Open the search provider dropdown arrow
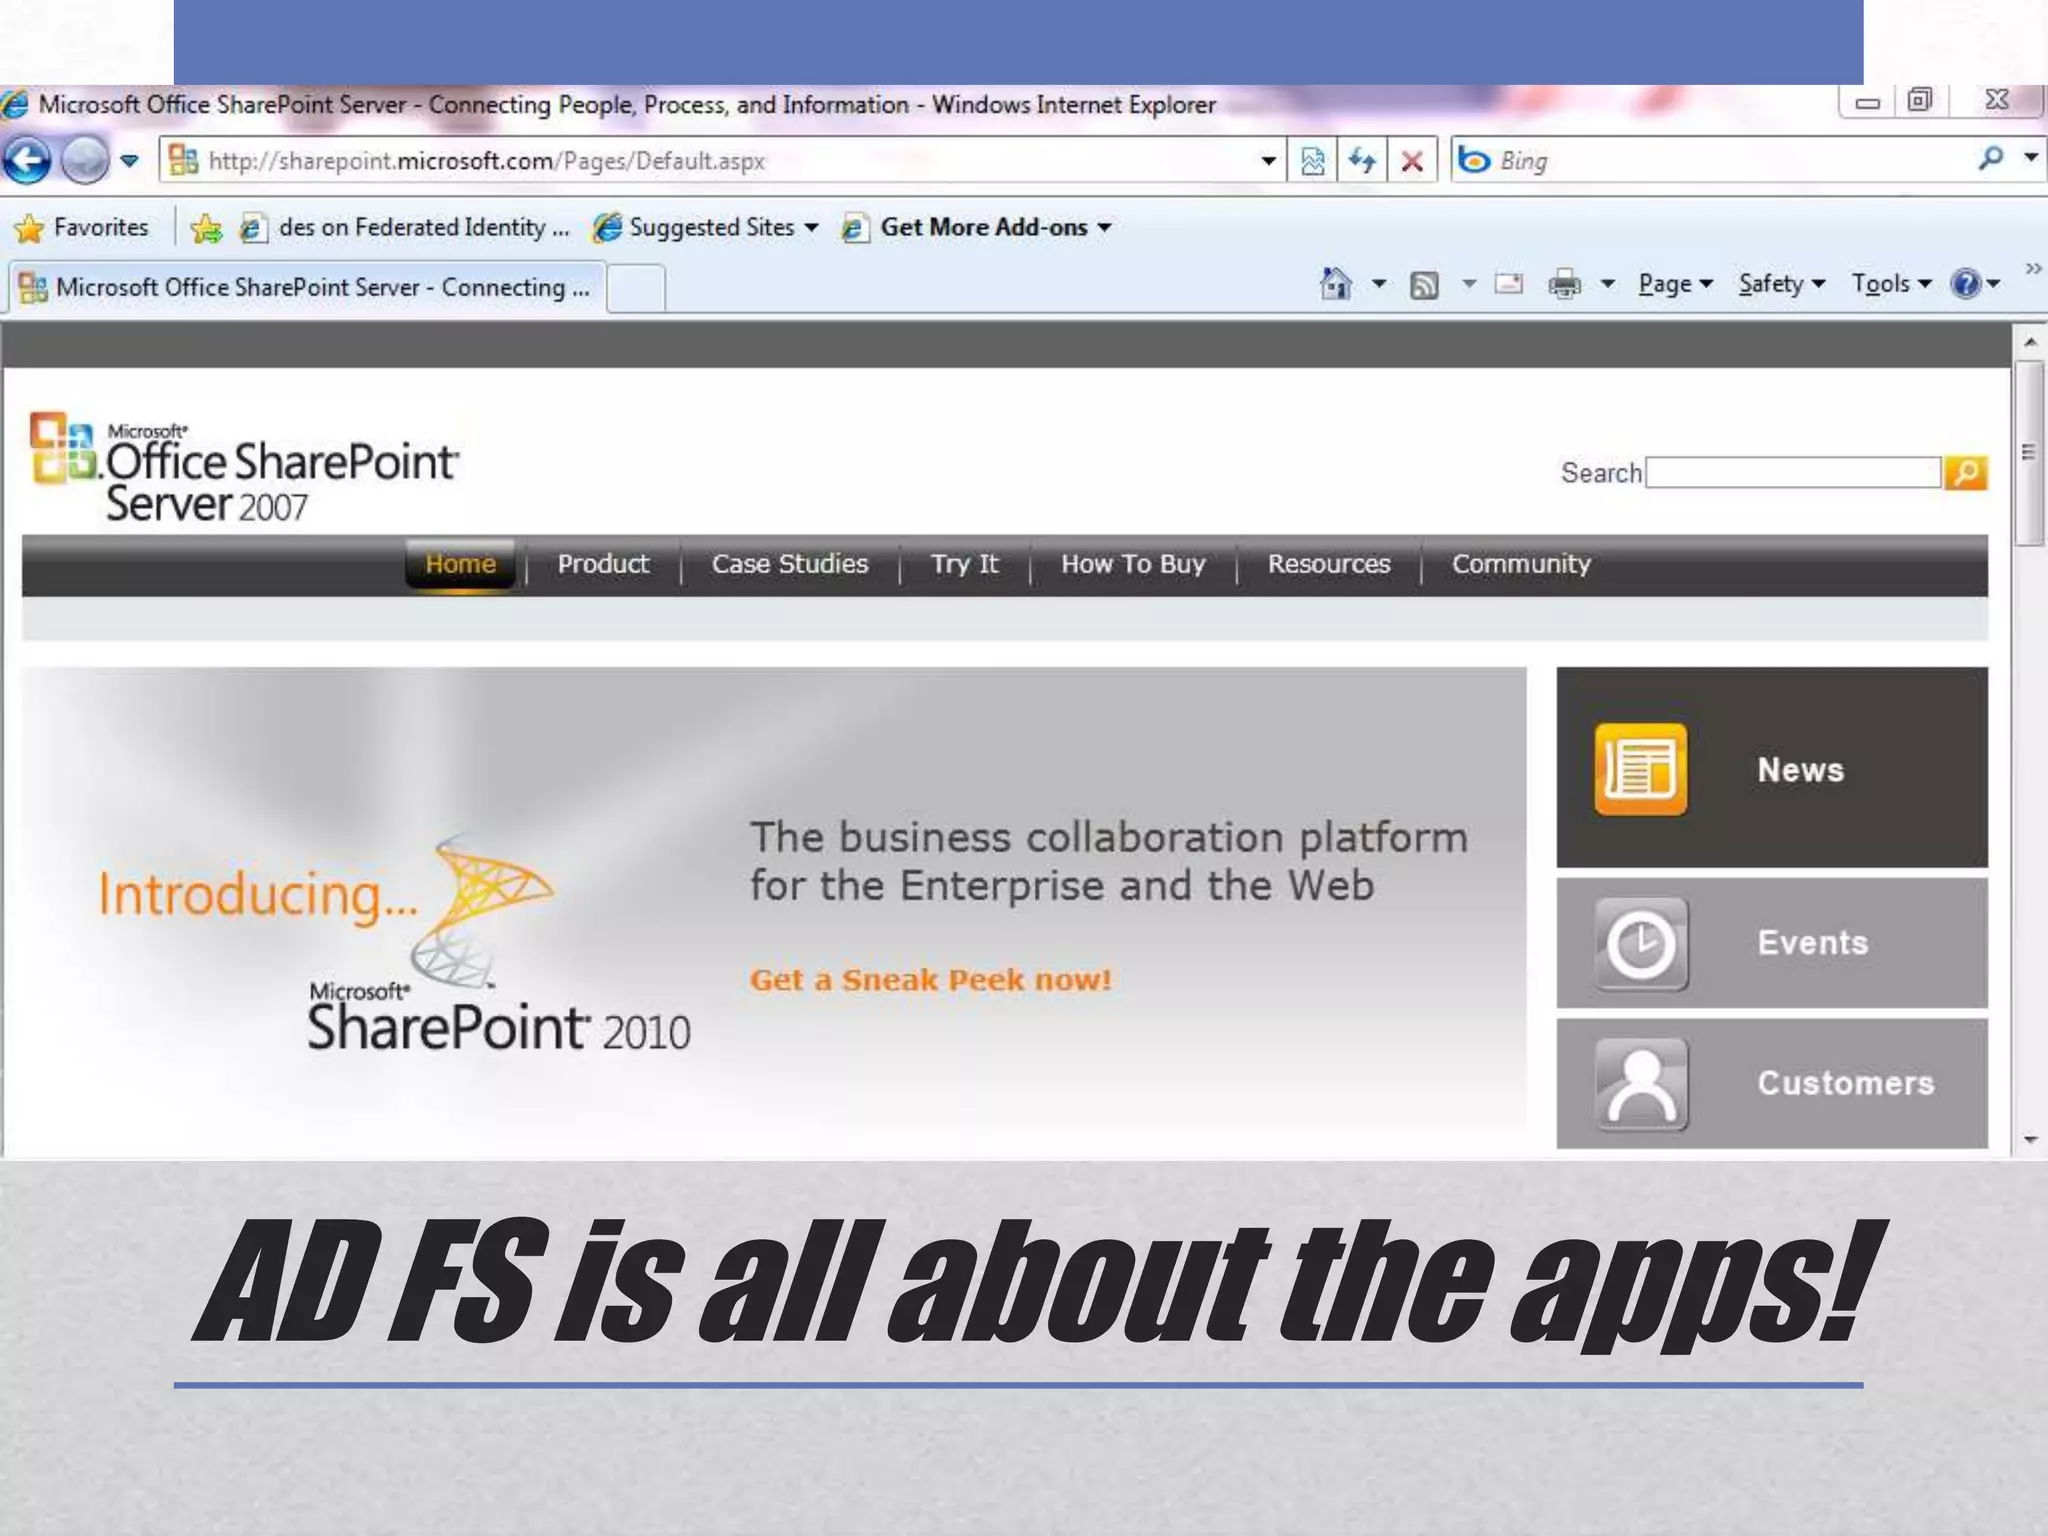Viewport: 2048px width, 1536px height. pos(2030,158)
